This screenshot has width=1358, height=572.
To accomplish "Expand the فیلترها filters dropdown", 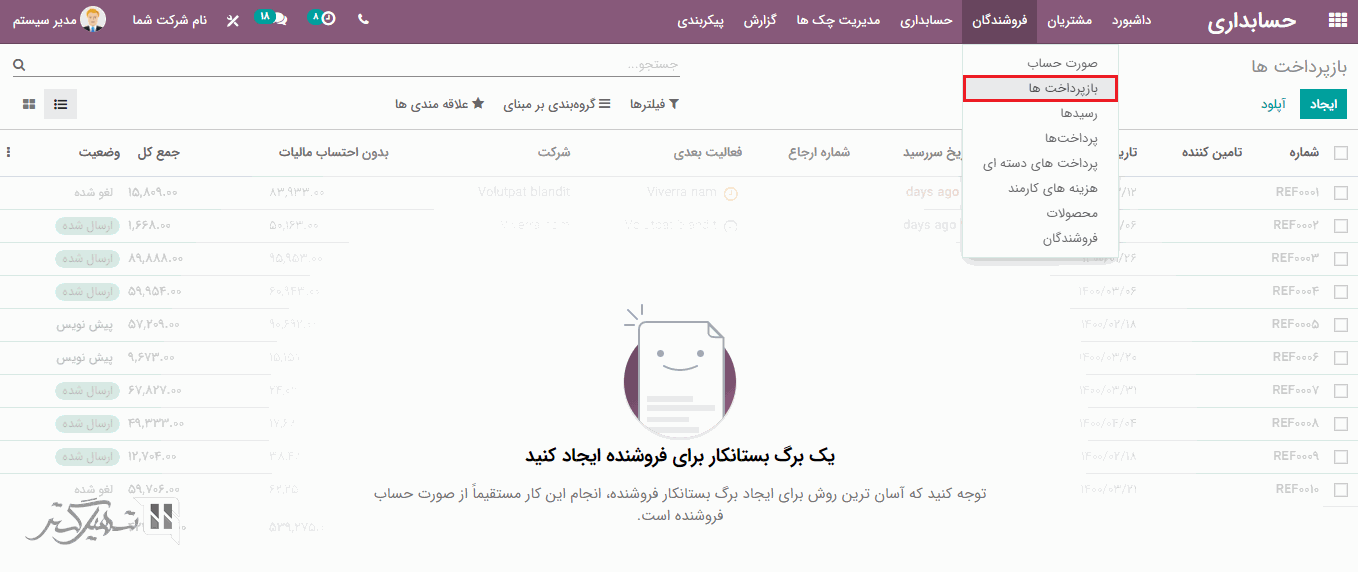I will coord(654,104).
